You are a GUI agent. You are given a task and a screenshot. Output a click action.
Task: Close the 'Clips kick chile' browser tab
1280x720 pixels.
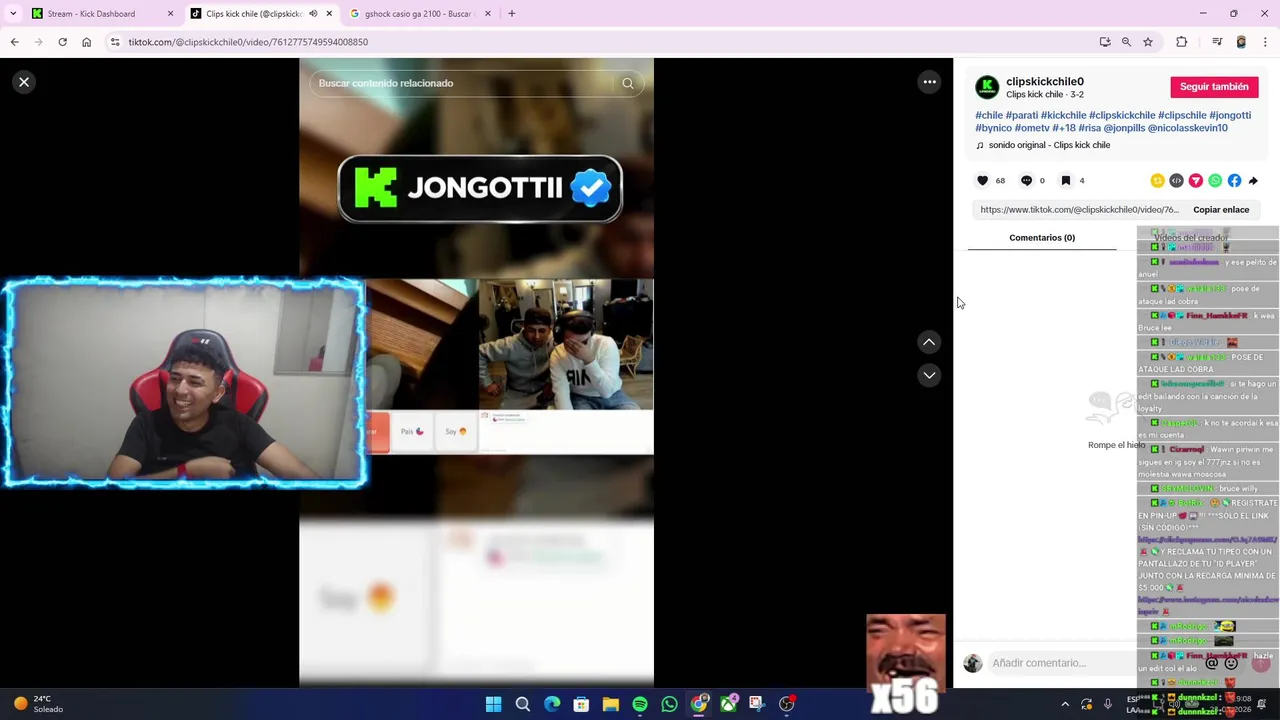(329, 14)
